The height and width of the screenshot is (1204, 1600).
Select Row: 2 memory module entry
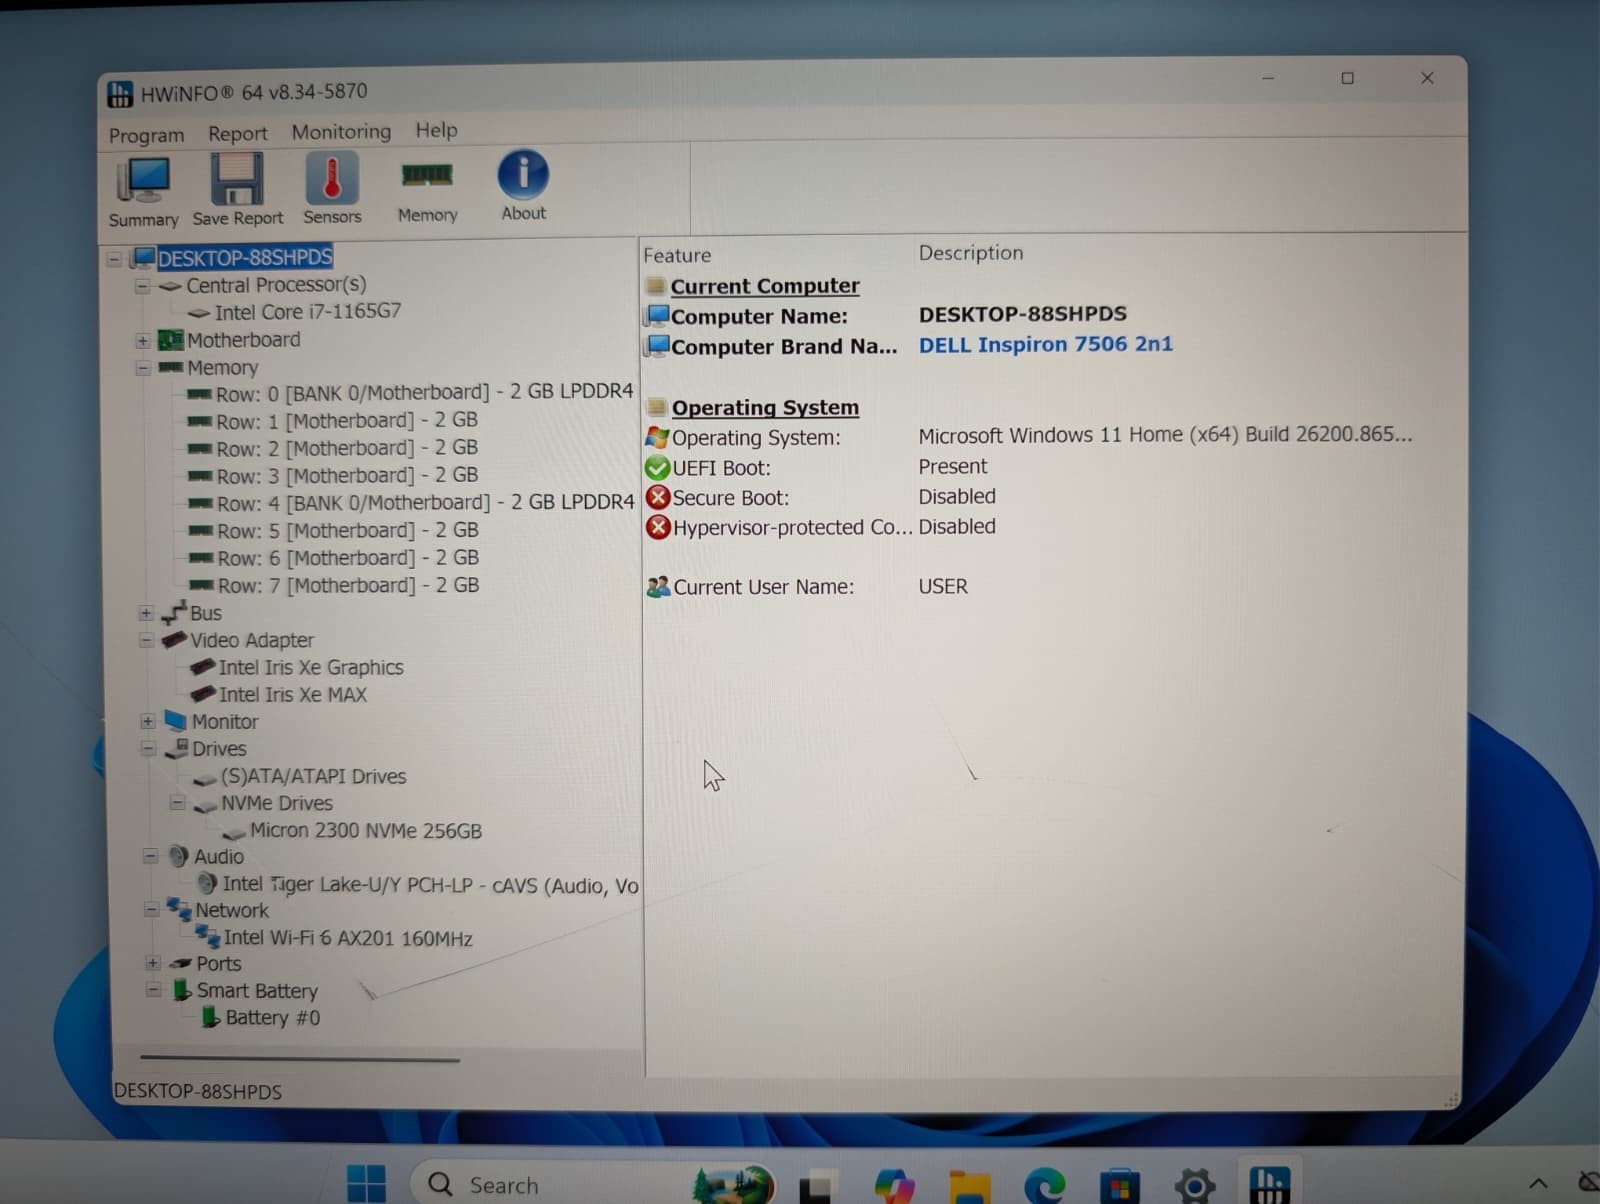tap(346, 448)
